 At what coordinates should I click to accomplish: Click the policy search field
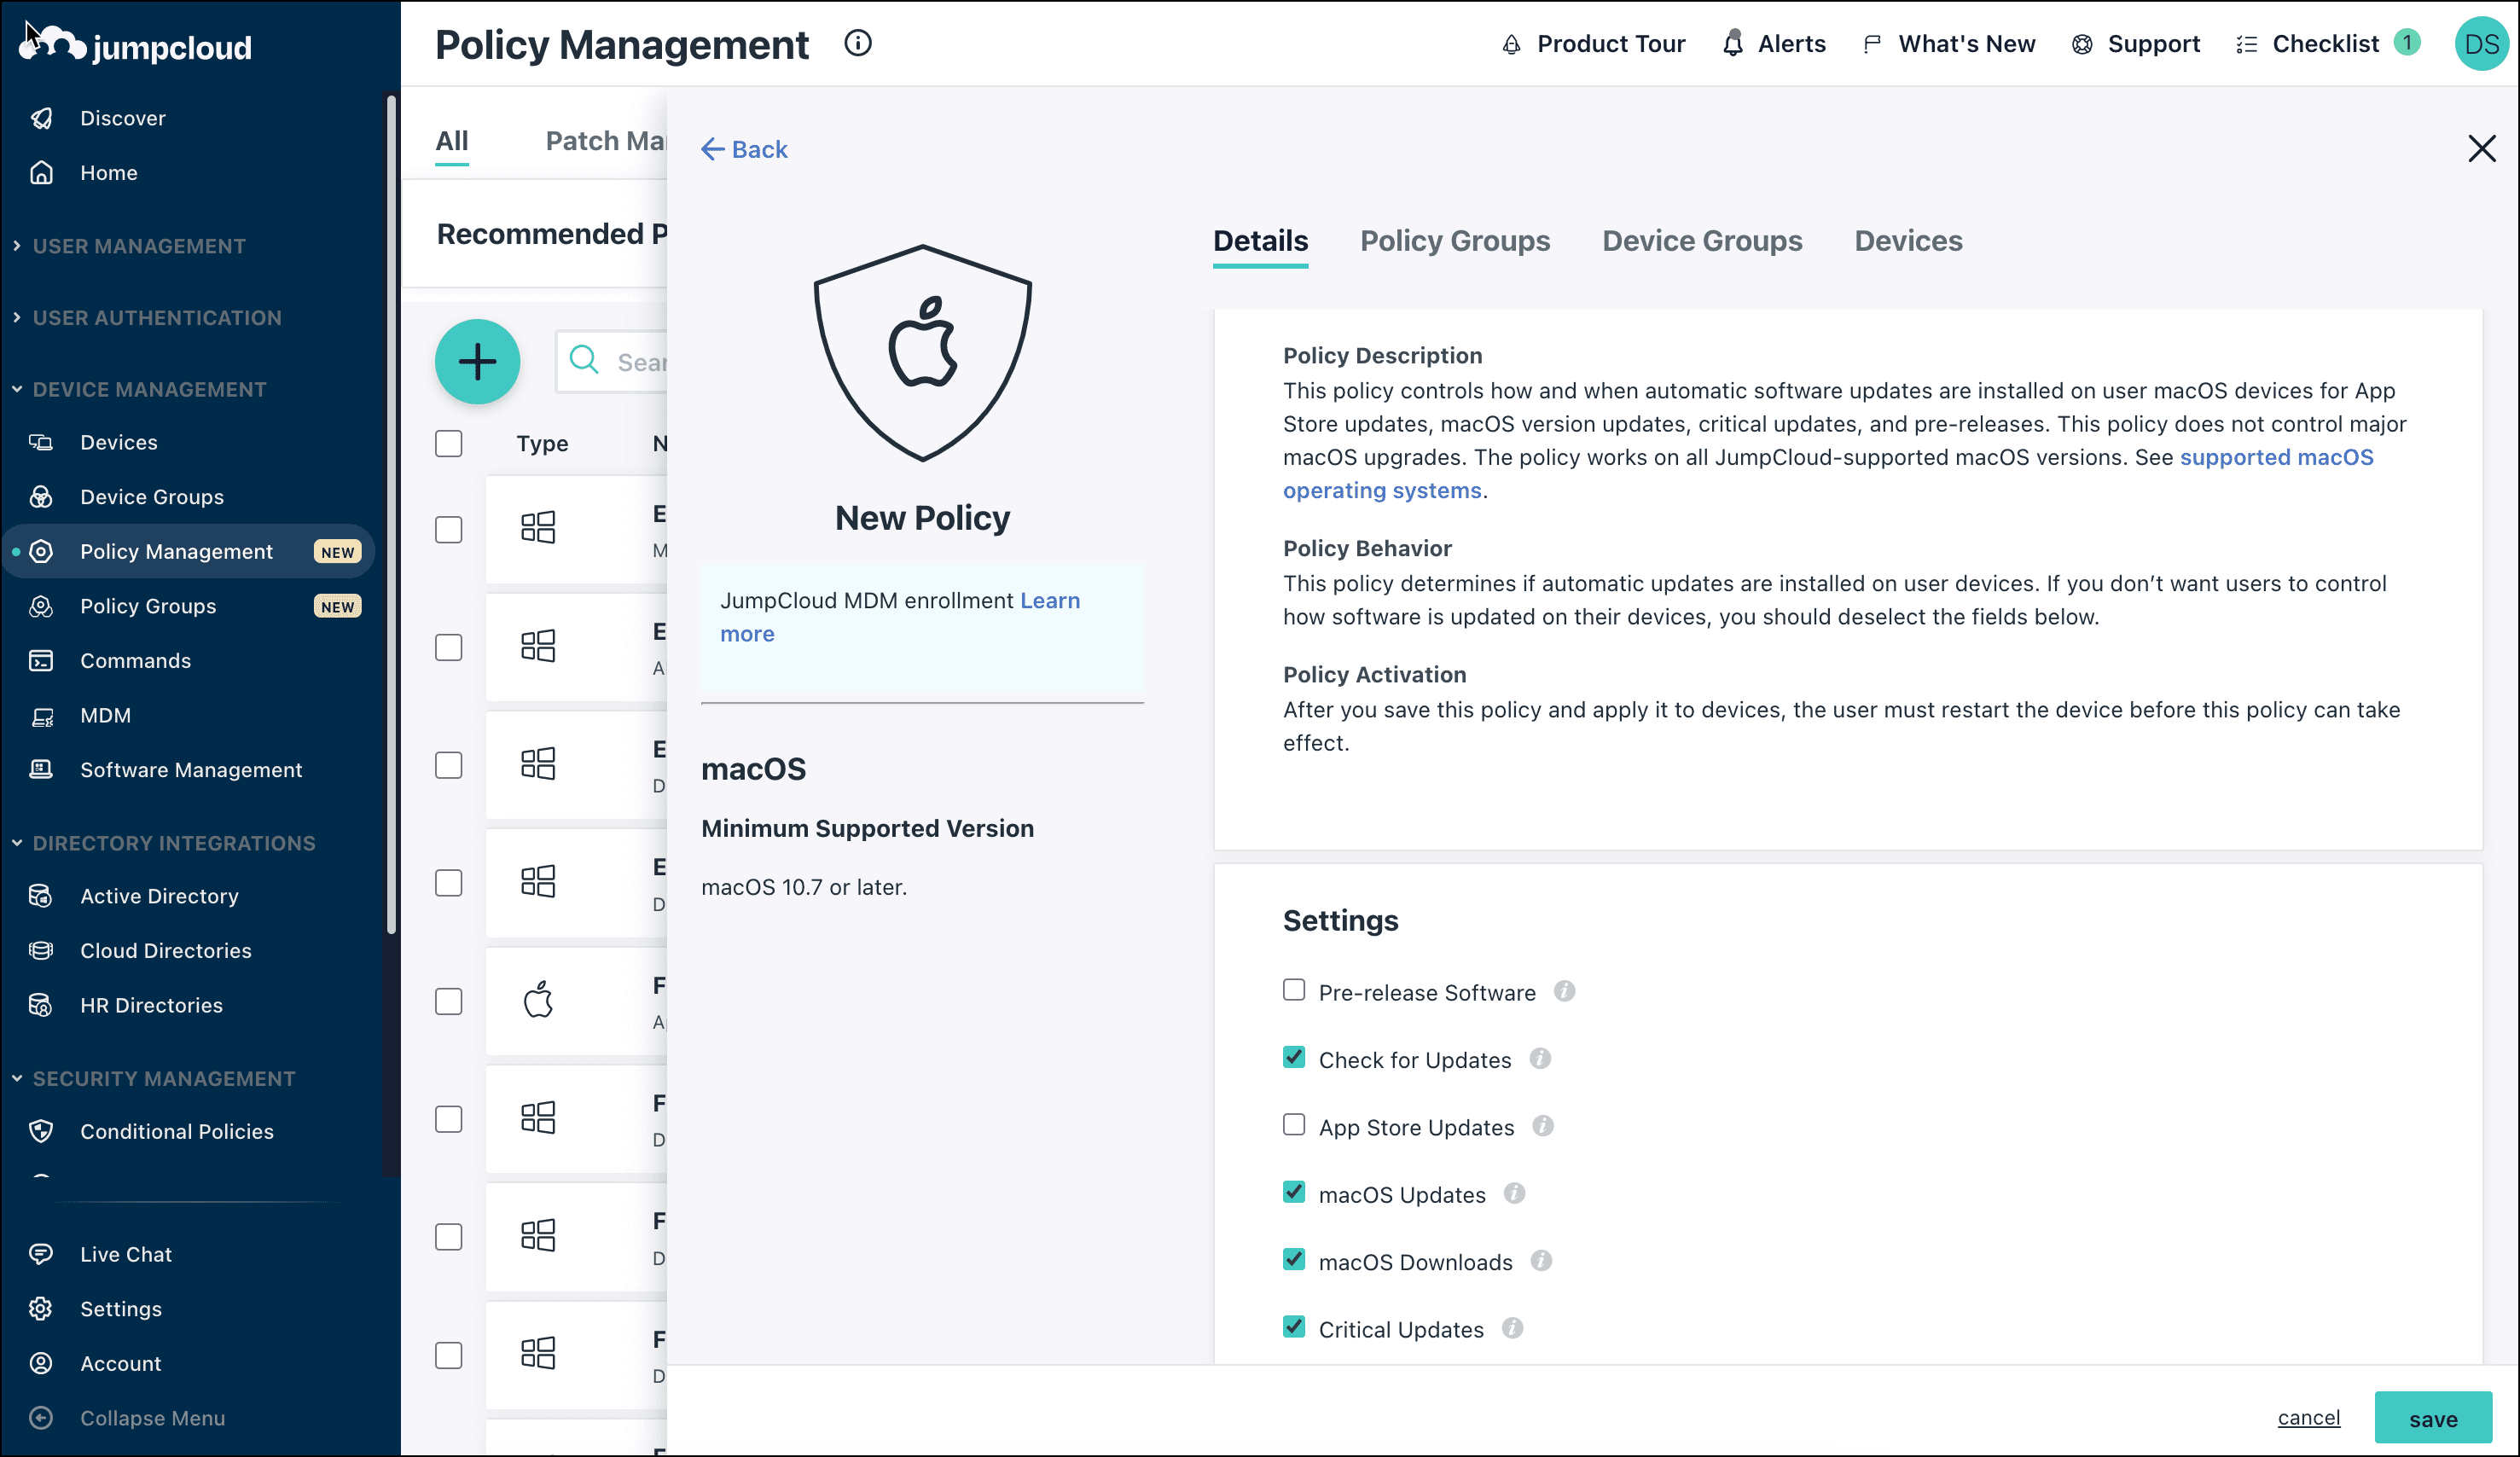(x=612, y=362)
